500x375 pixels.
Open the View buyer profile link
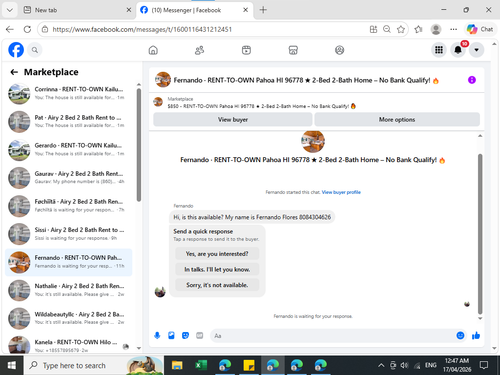point(341,192)
